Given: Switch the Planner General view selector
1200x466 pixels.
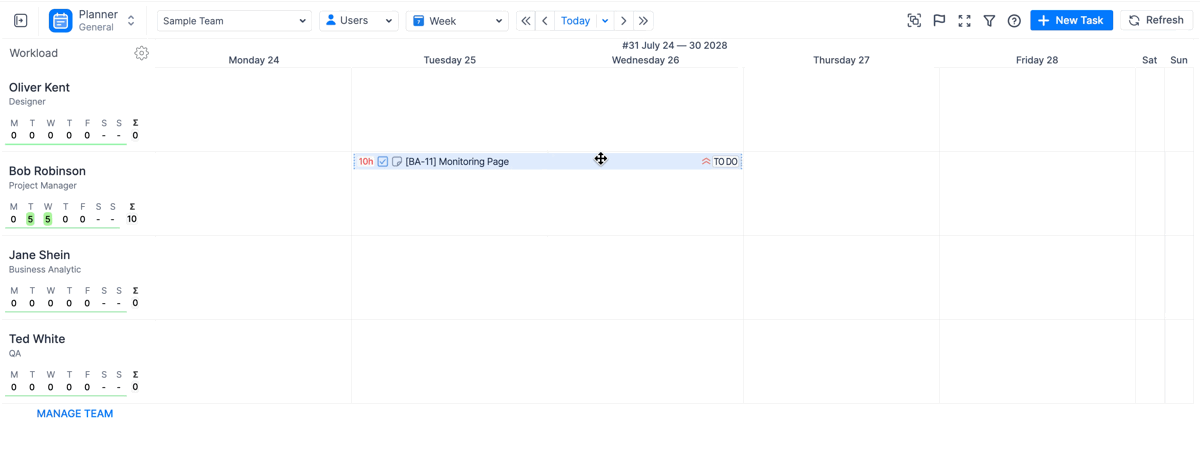Looking at the screenshot, I should coord(131,20).
